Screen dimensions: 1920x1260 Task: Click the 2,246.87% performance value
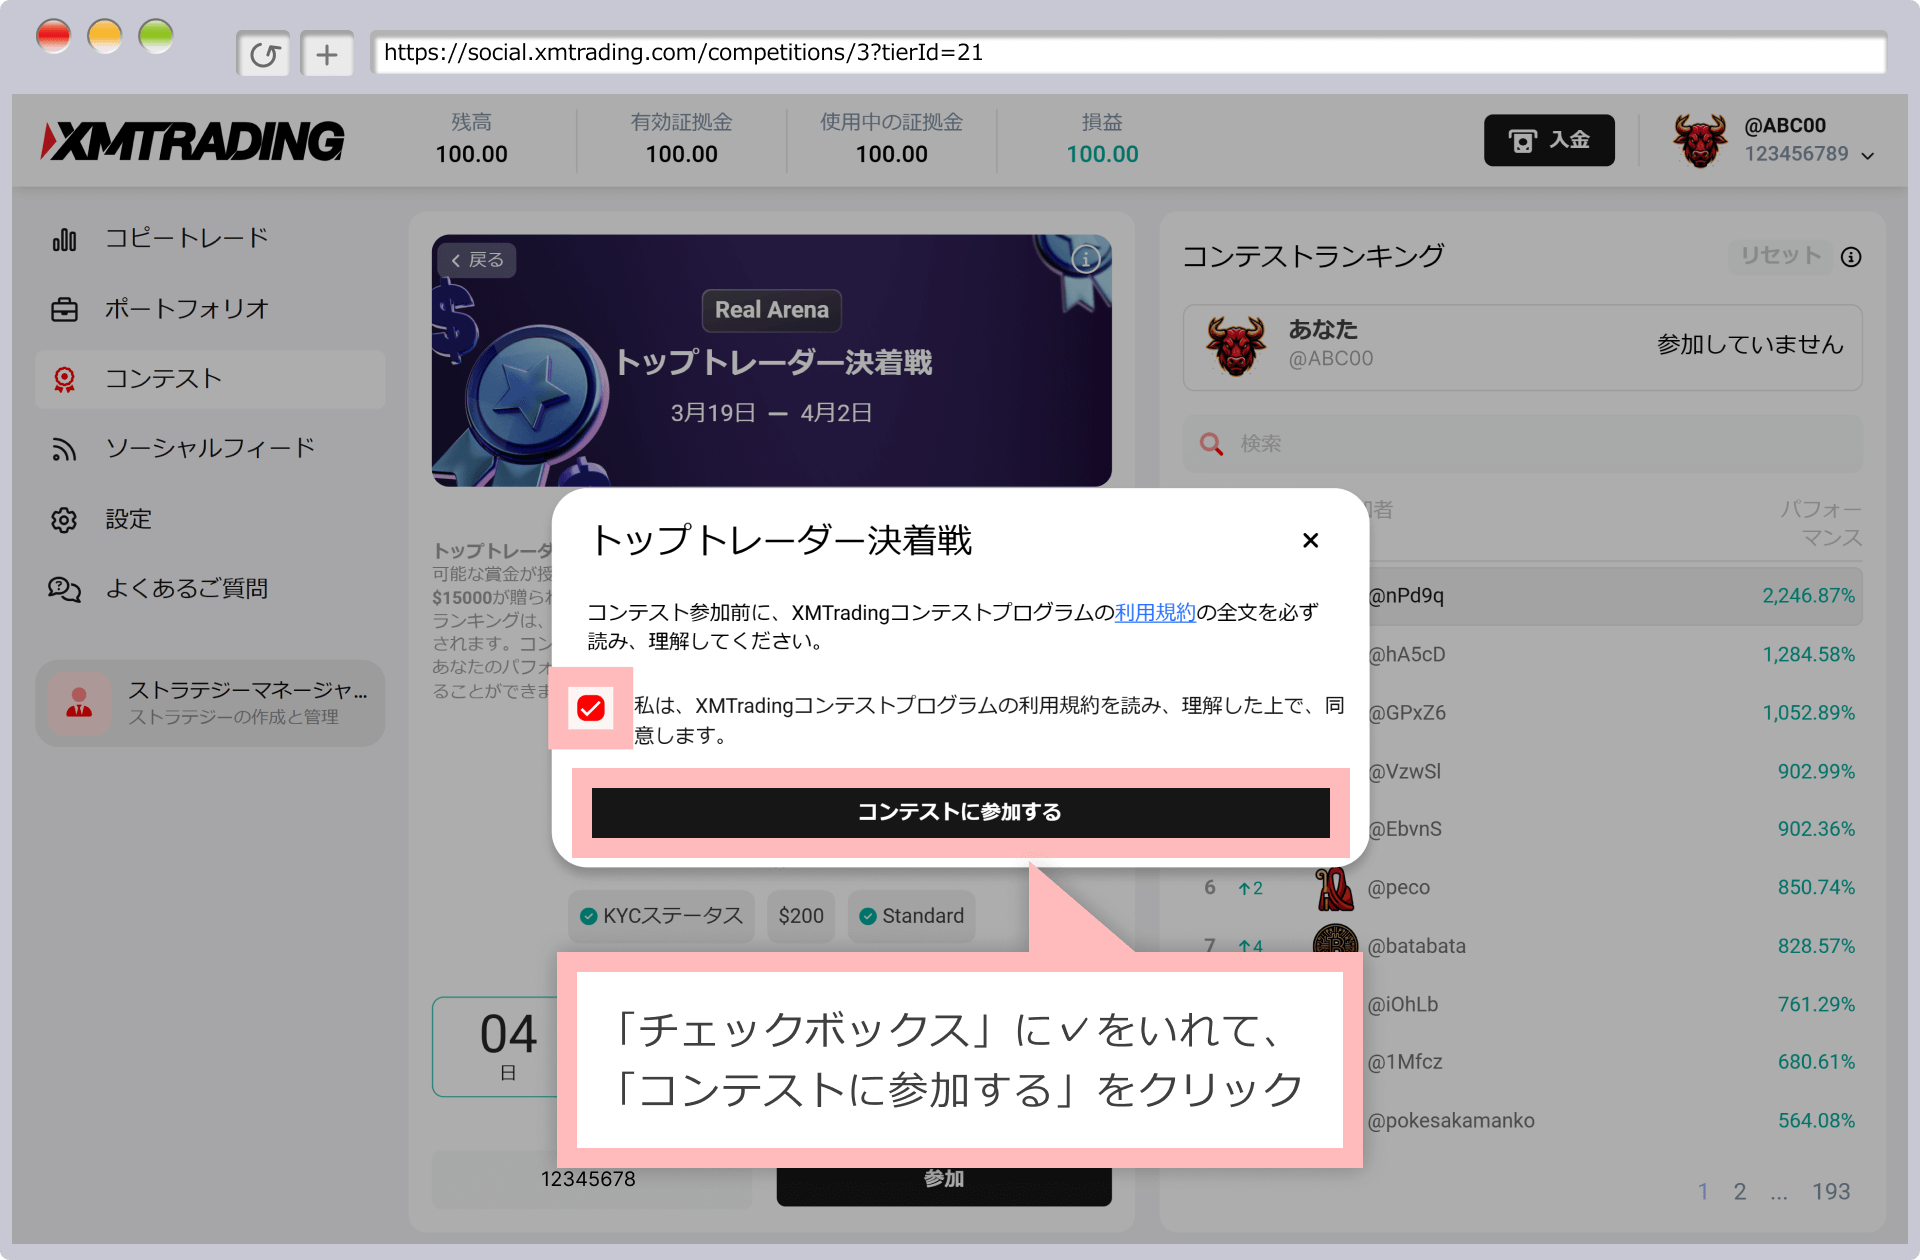pos(1808,596)
